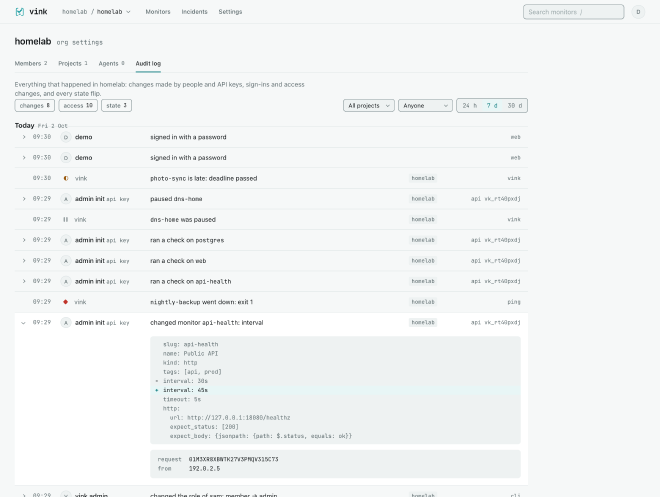
Task: Click 'dns-home was paused' text
Action: pyautogui.click(x=183, y=220)
